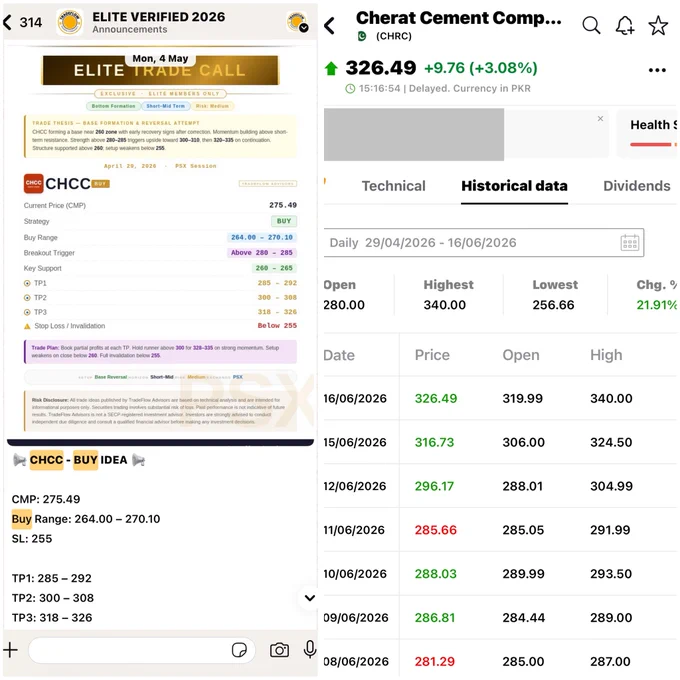
Task: Select price 326.49 for 16/06/2026
Action: point(436,399)
